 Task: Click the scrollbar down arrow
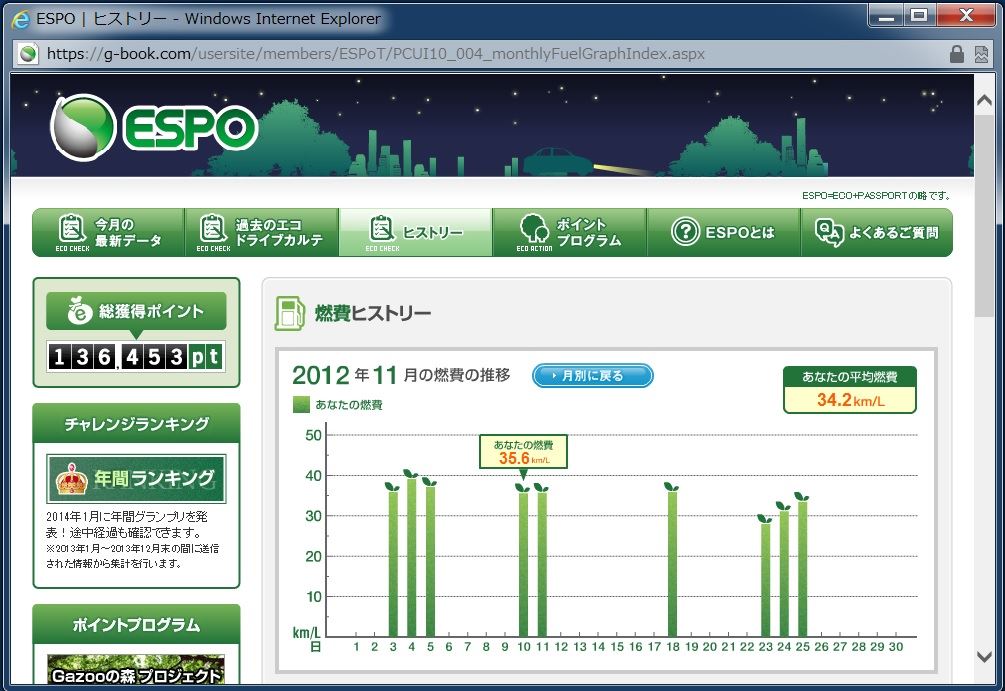(984, 656)
